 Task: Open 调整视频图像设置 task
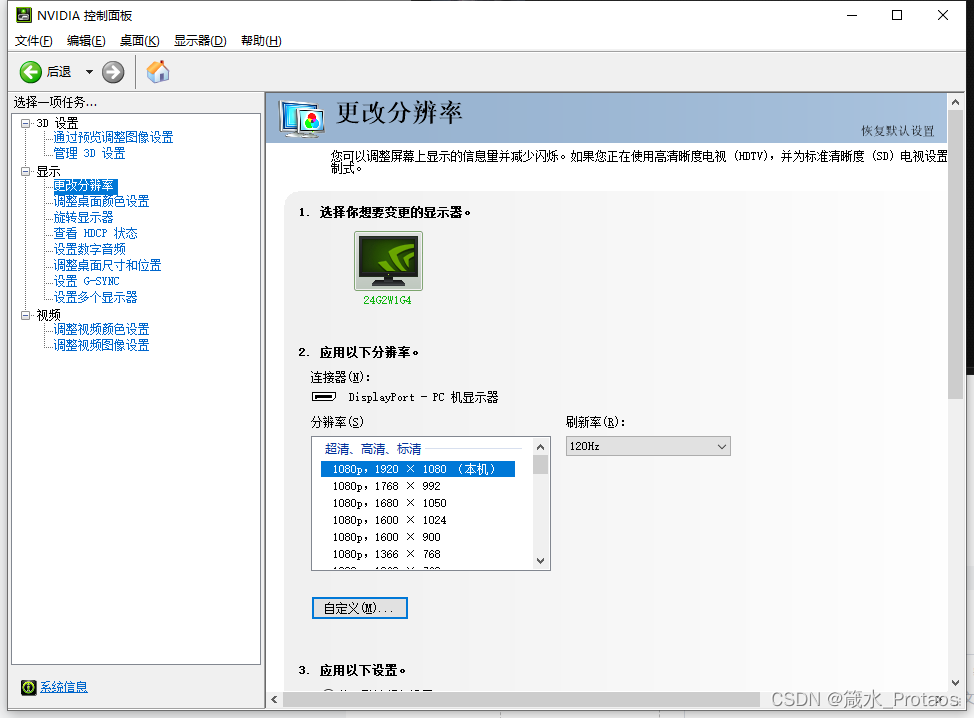pos(101,345)
